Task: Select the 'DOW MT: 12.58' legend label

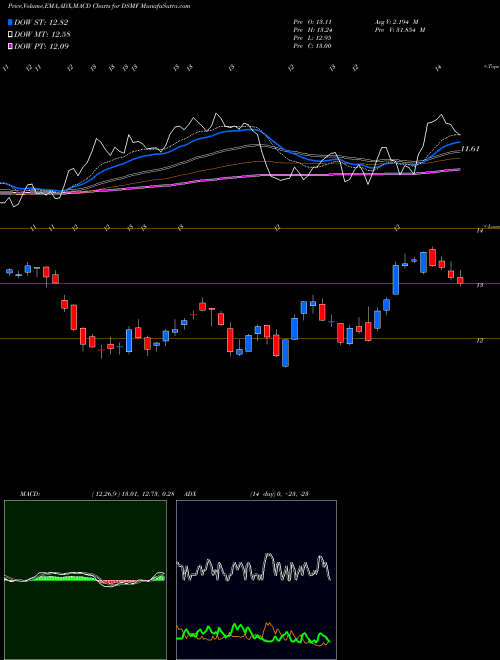Action: [42, 34]
